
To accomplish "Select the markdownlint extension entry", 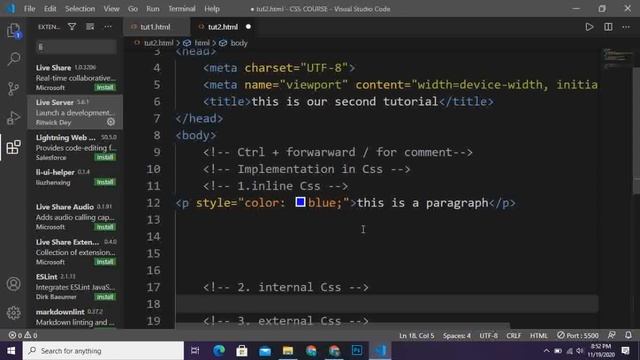I will (75, 317).
